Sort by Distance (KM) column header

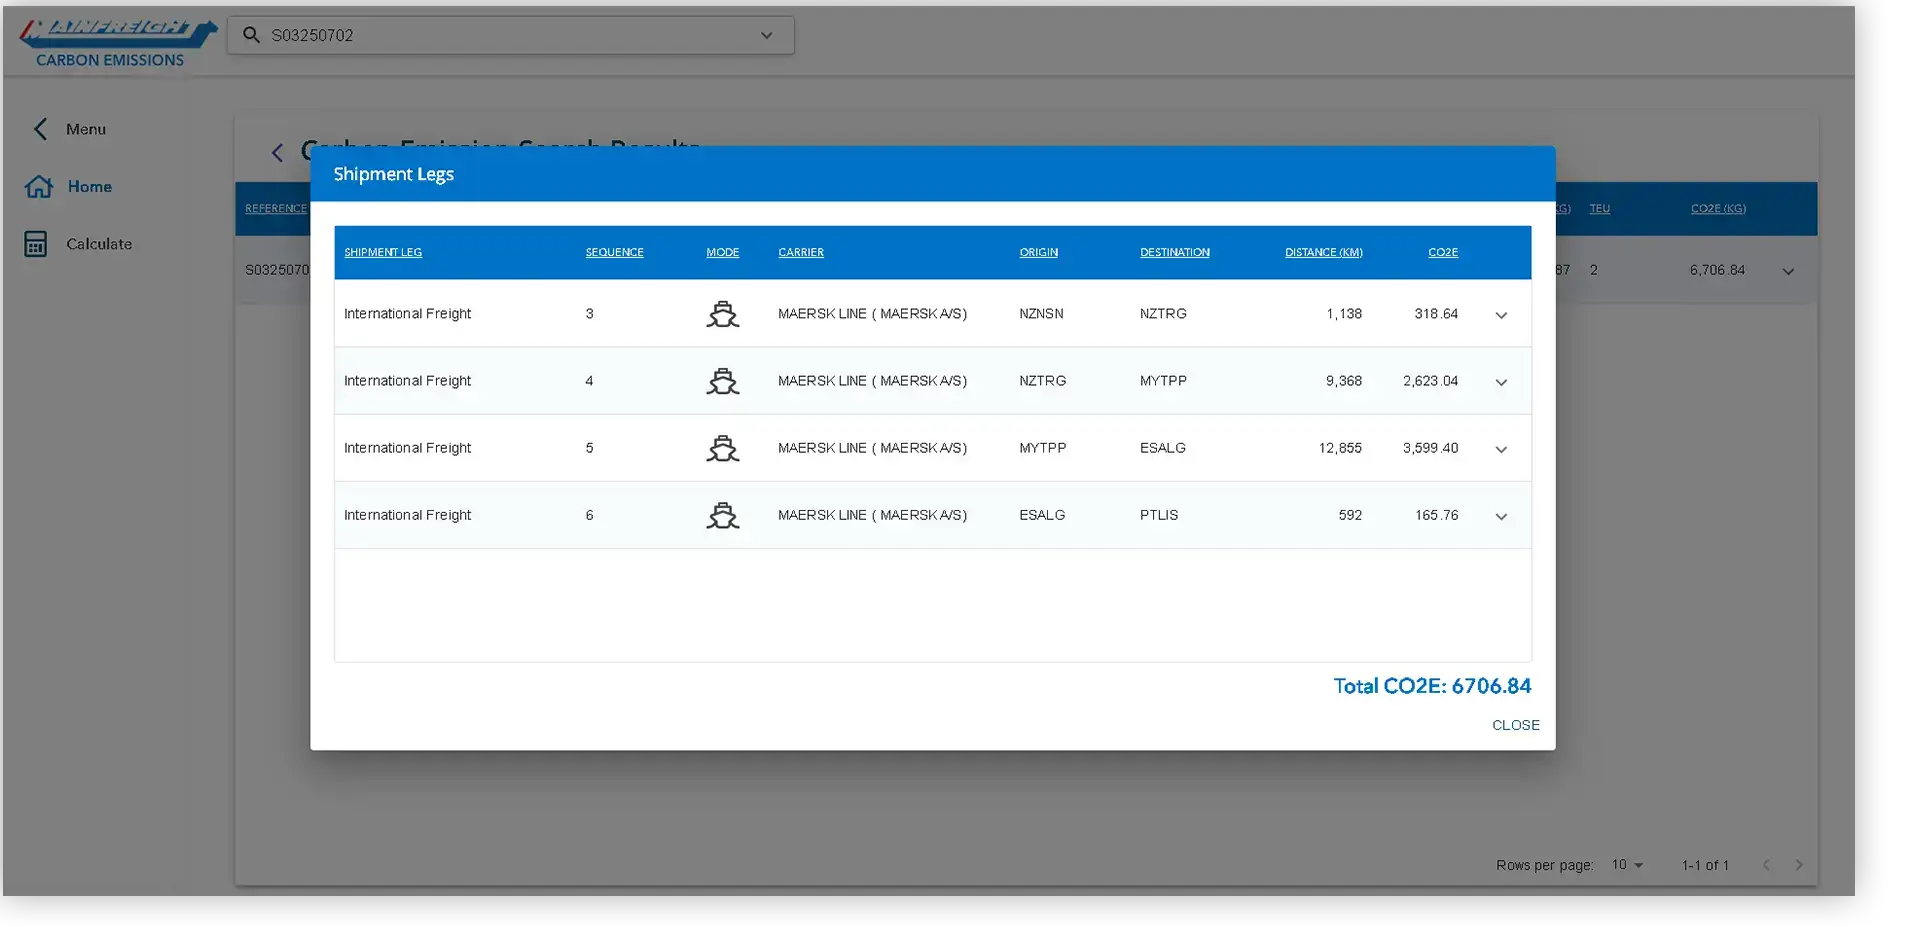(x=1323, y=252)
